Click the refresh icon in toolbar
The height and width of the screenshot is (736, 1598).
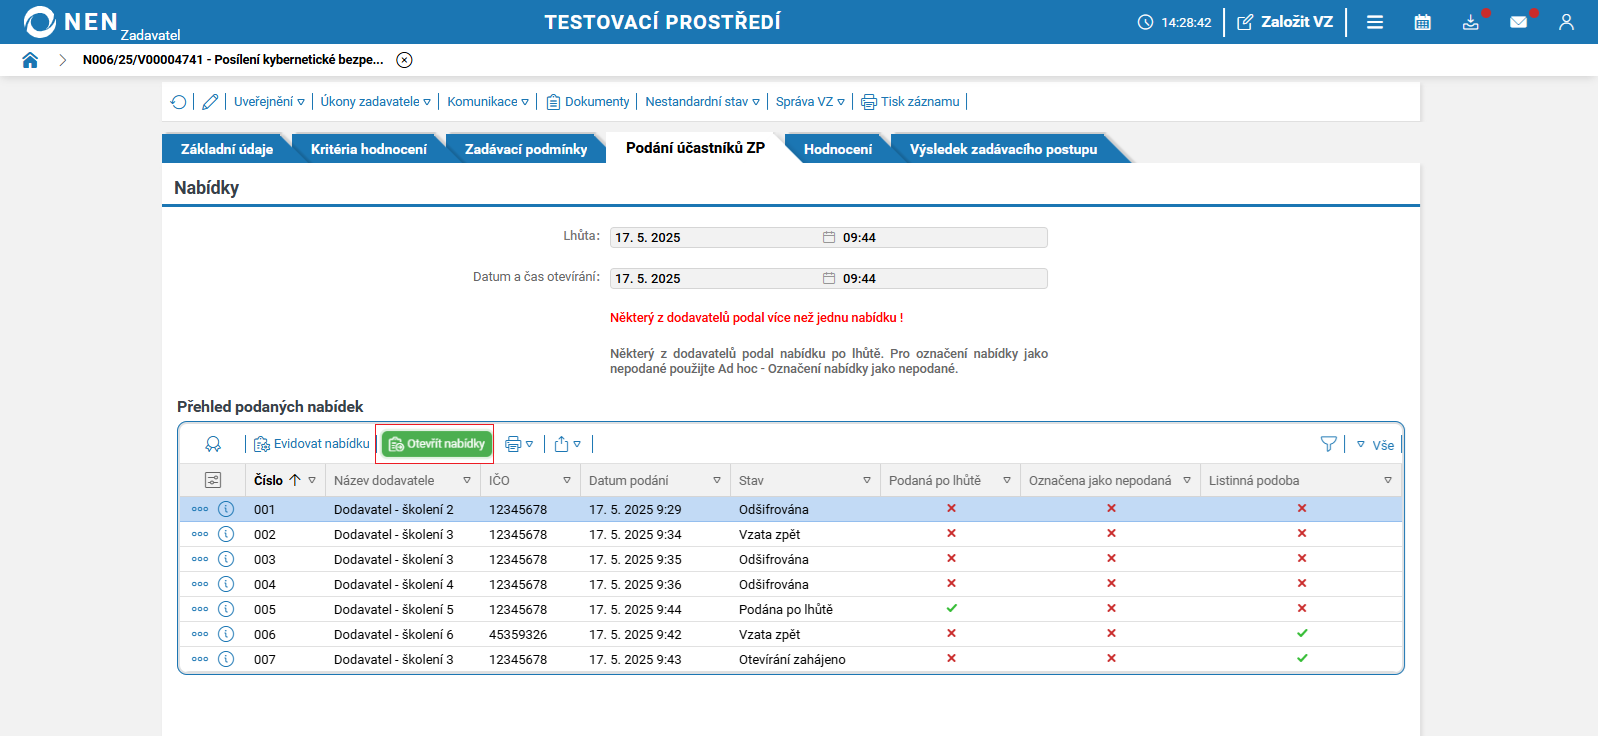pyautogui.click(x=178, y=102)
